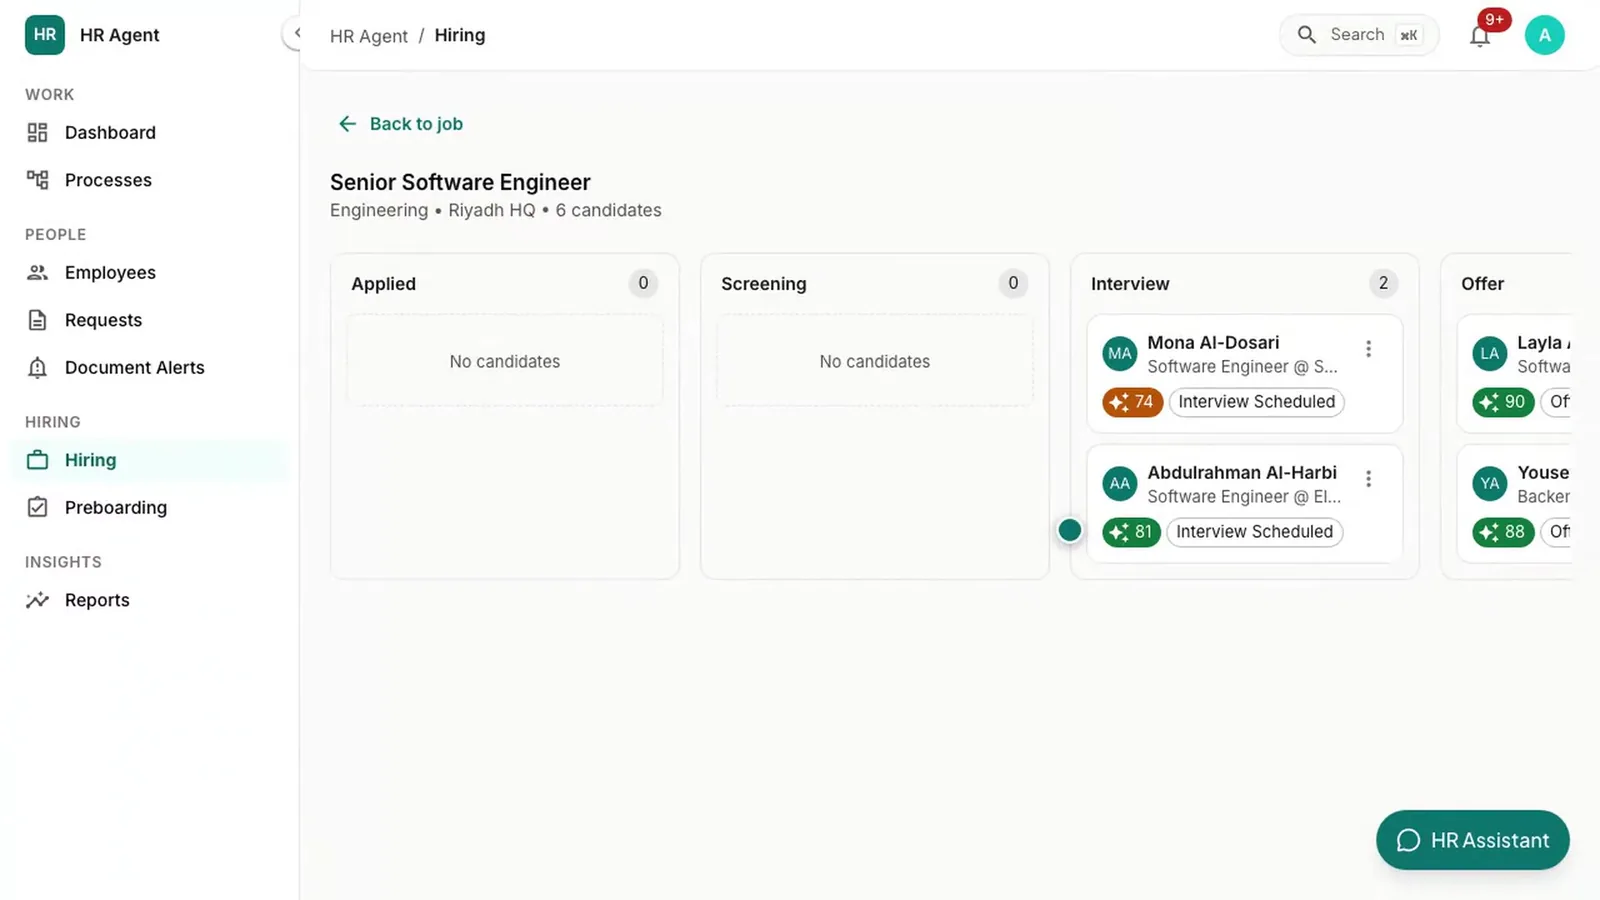The height and width of the screenshot is (900, 1600).
Task: Open the notifications bell
Action: pyautogui.click(x=1480, y=36)
